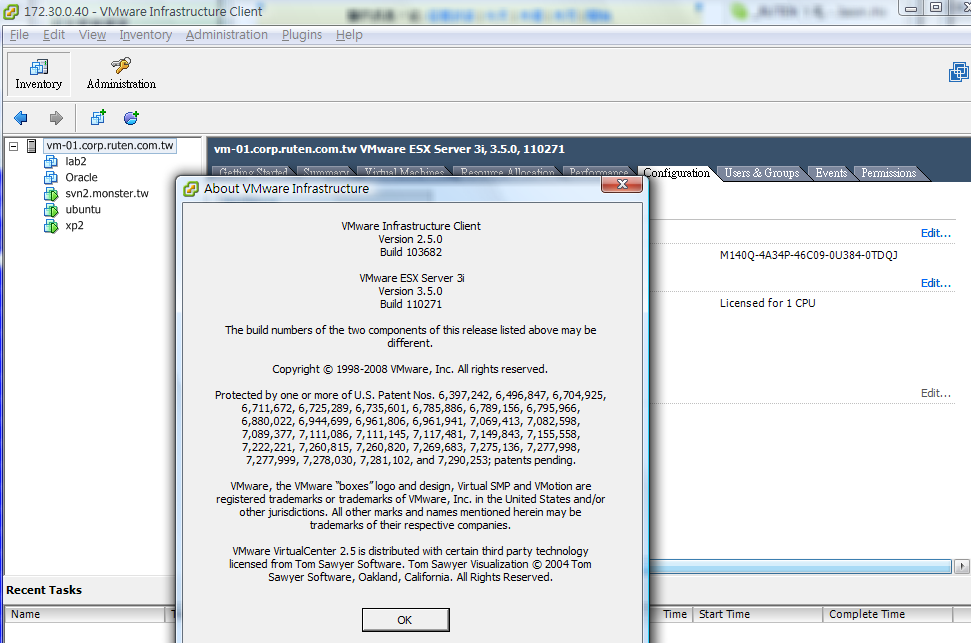
Task: Click the Edit link above Licensed for 1 CPU
Action: (x=935, y=283)
